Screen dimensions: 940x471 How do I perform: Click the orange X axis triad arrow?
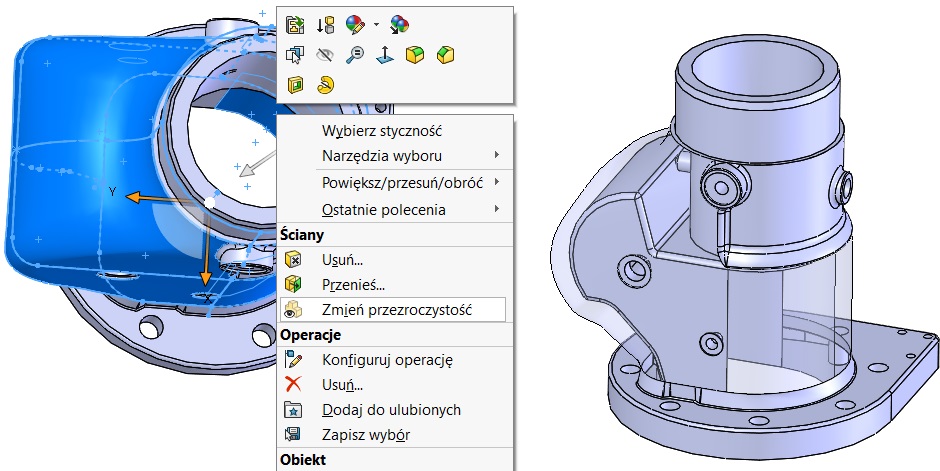[x=206, y=276]
